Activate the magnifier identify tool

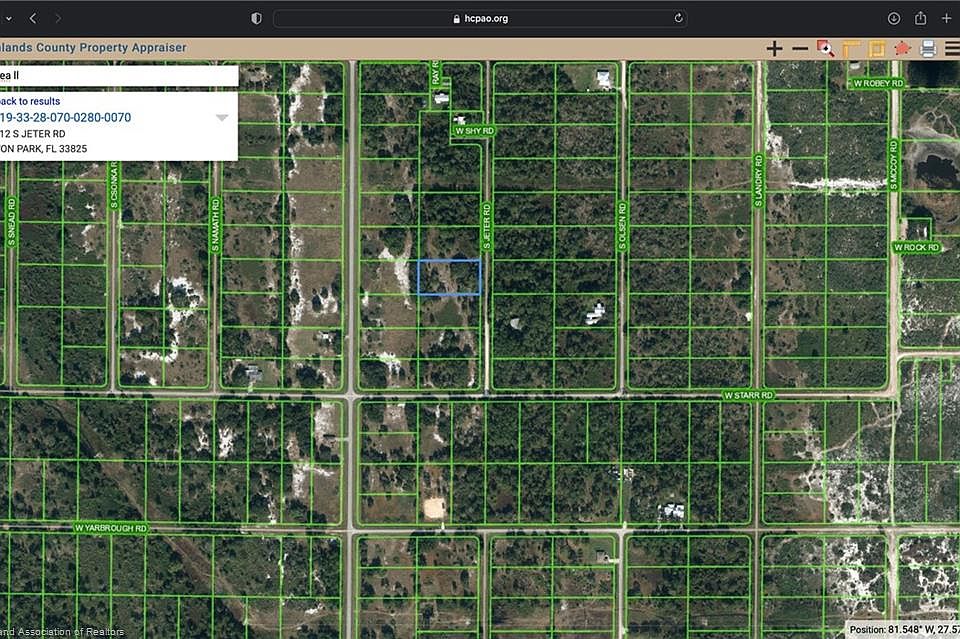[x=825, y=49]
